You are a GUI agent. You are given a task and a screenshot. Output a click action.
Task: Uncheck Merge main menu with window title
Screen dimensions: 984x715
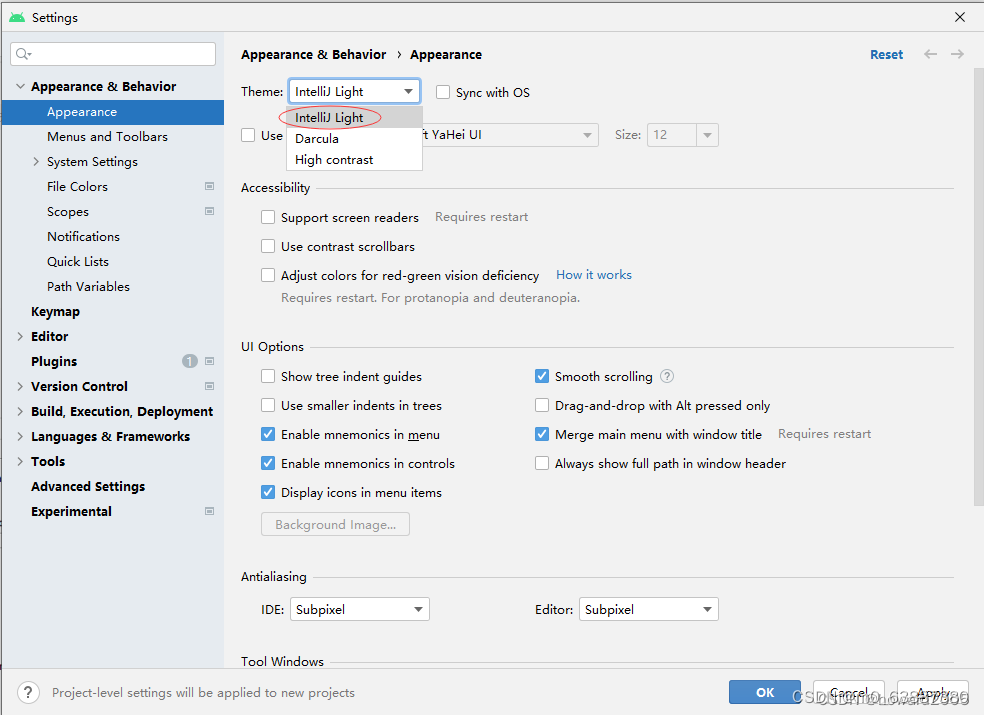point(542,434)
